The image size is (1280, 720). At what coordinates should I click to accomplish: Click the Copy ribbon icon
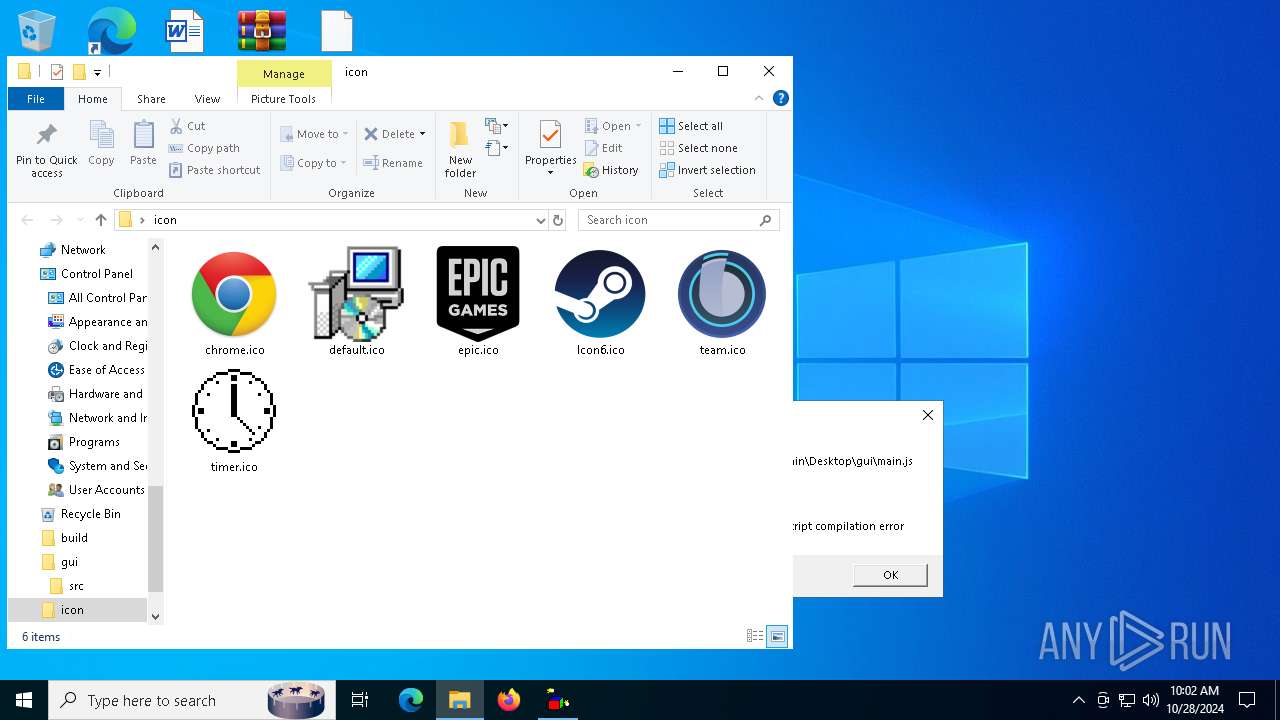(x=101, y=143)
